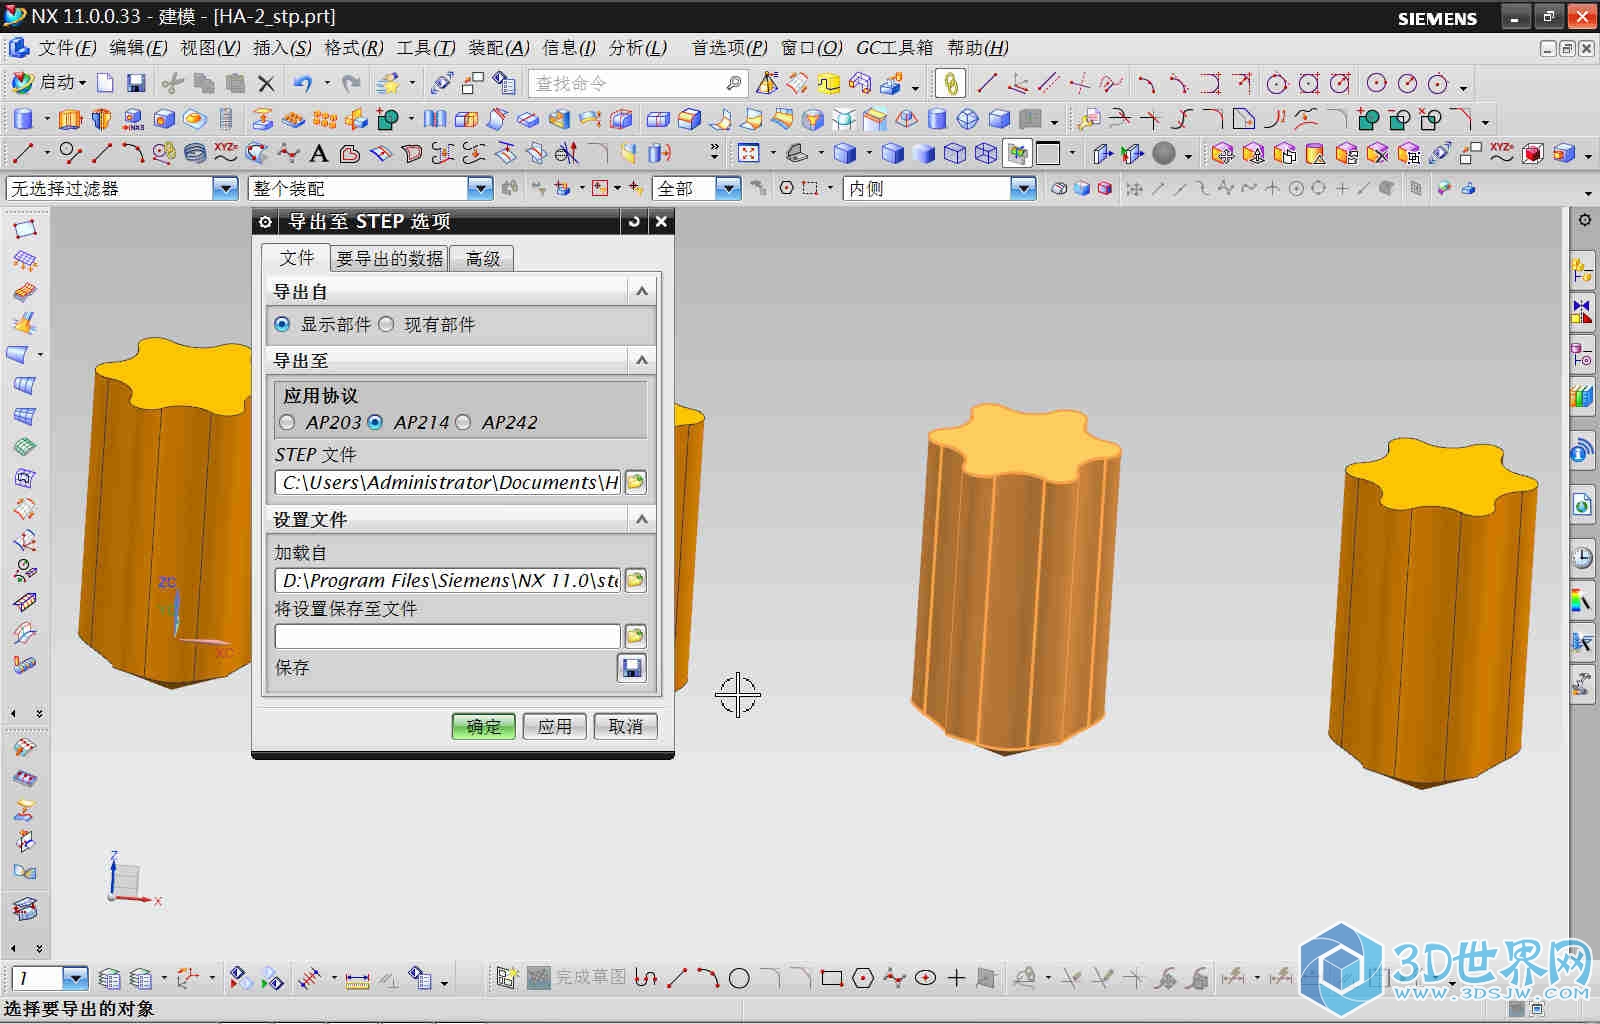Click the helix spiral curve icon
Viewport: 1600px width, 1024px height.
(195, 153)
